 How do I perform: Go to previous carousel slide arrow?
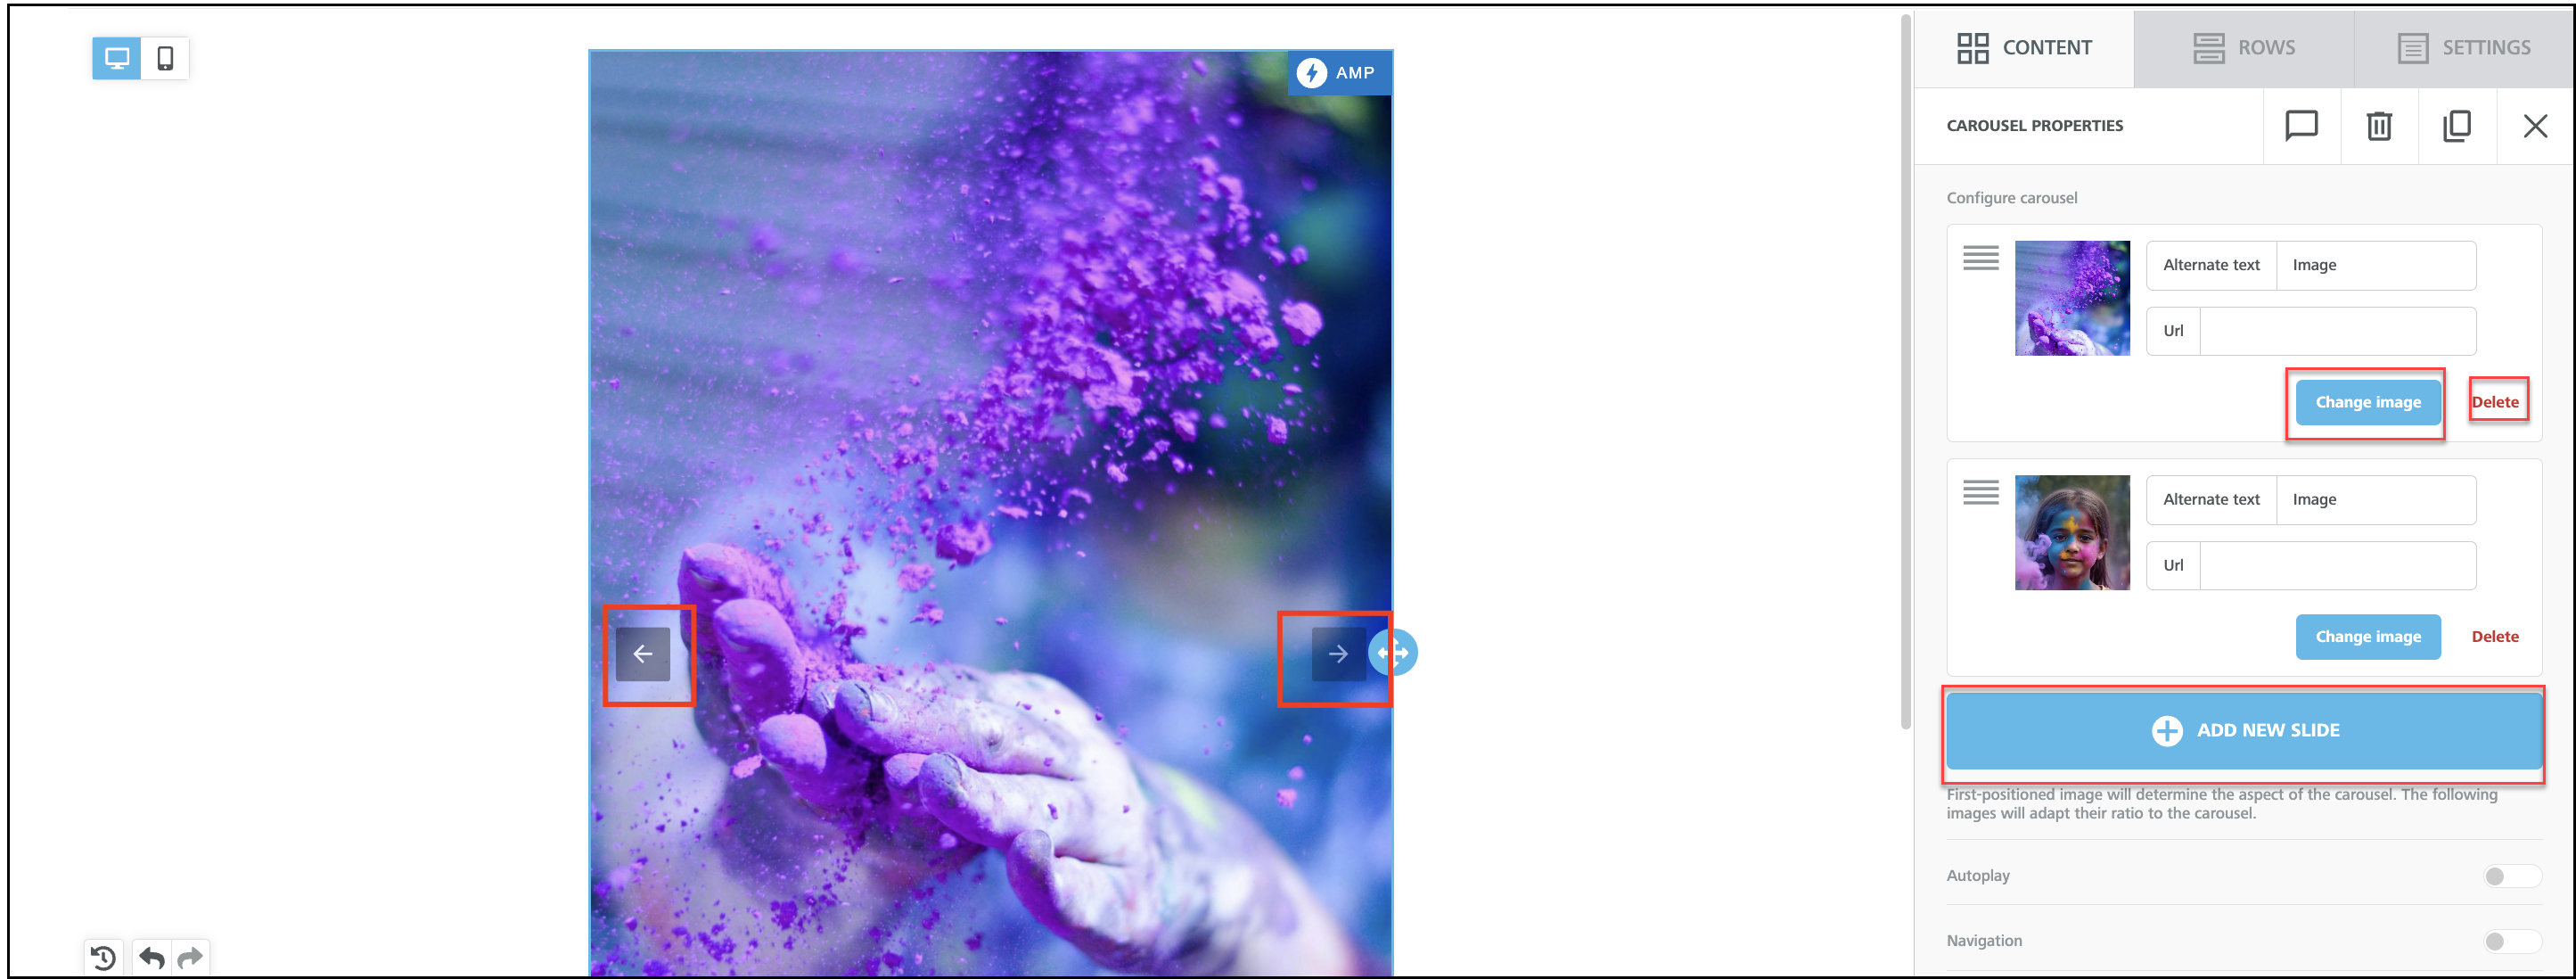(643, 654)
